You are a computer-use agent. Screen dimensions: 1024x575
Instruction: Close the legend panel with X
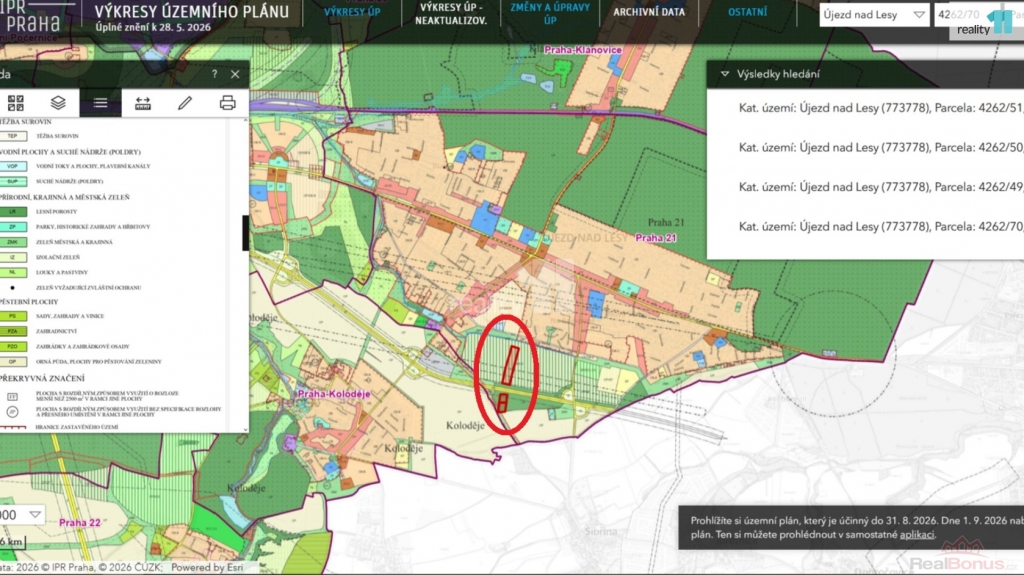(235, 74)
